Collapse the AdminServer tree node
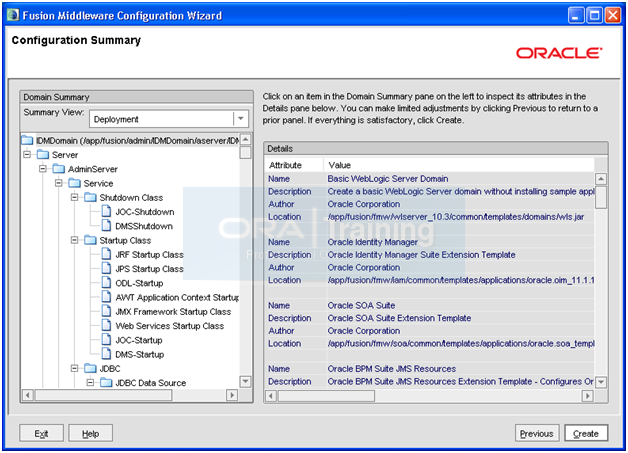Image resolution: width=628 pixels, height=453 pixels. point(43,169)
